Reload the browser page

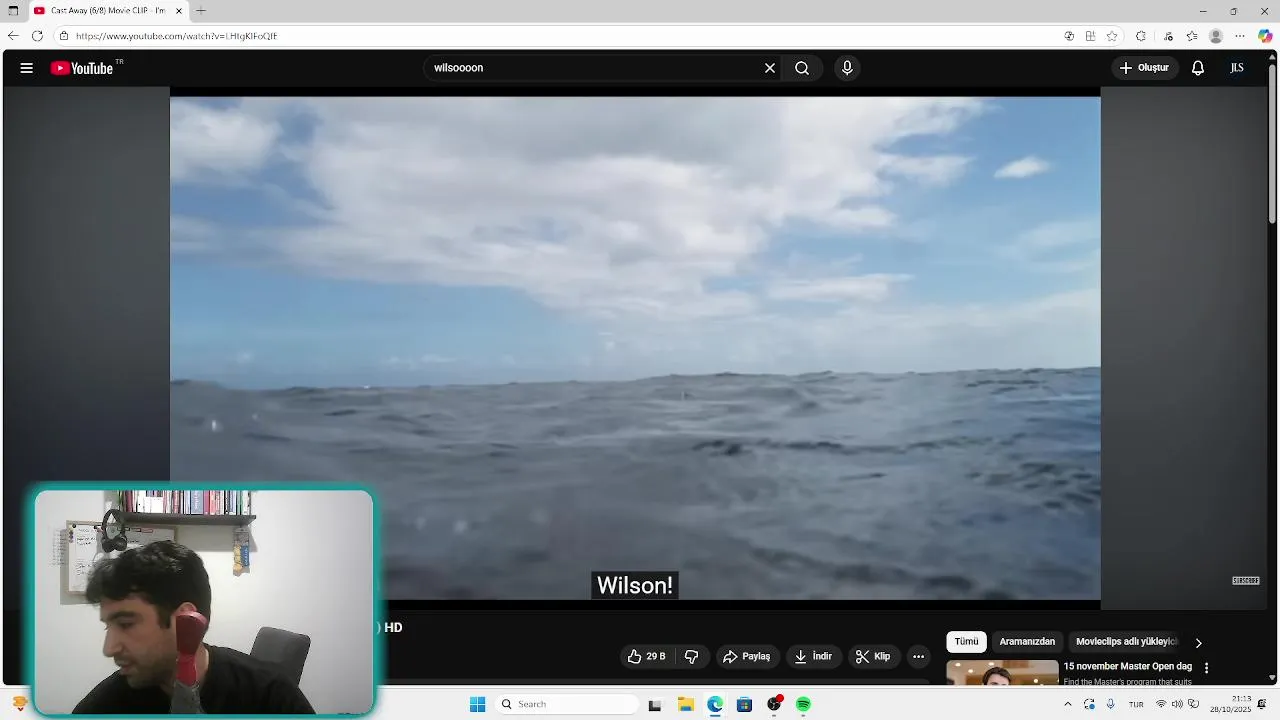point(37,36)
